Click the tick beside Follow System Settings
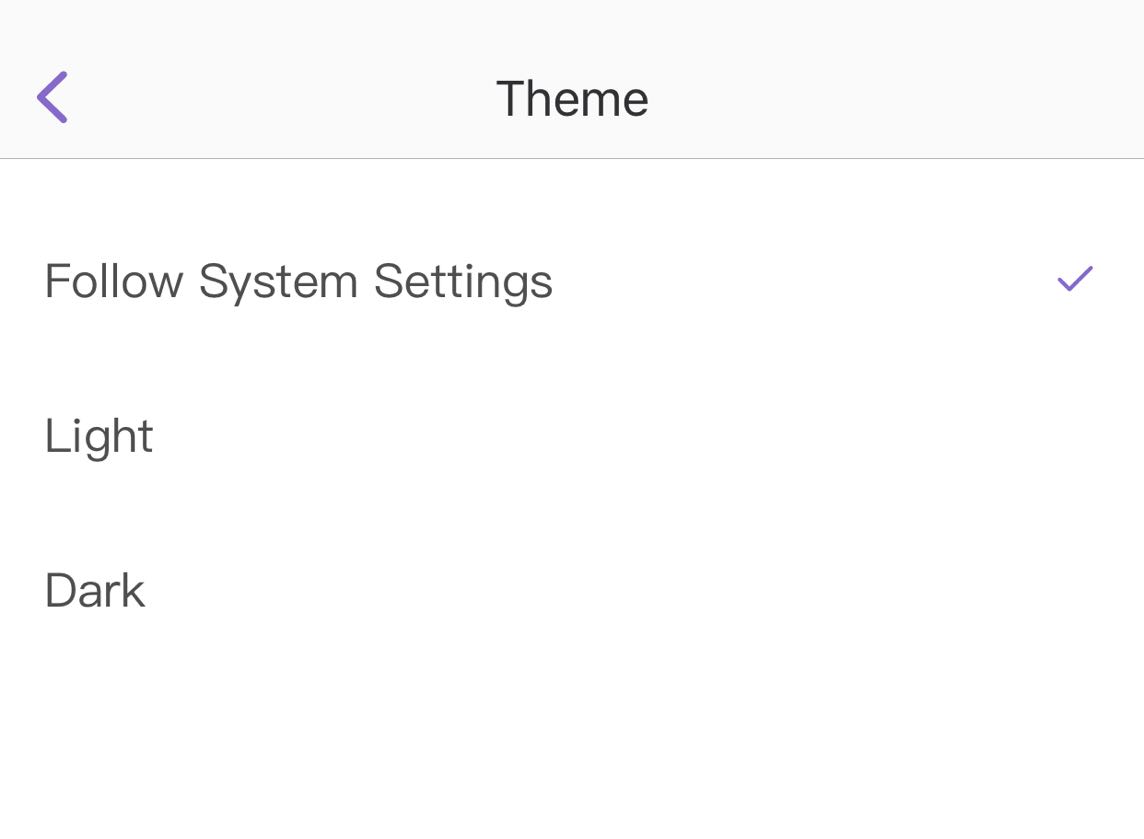The width and height of the screenshot is (1144, 839). coord(1075,280)
